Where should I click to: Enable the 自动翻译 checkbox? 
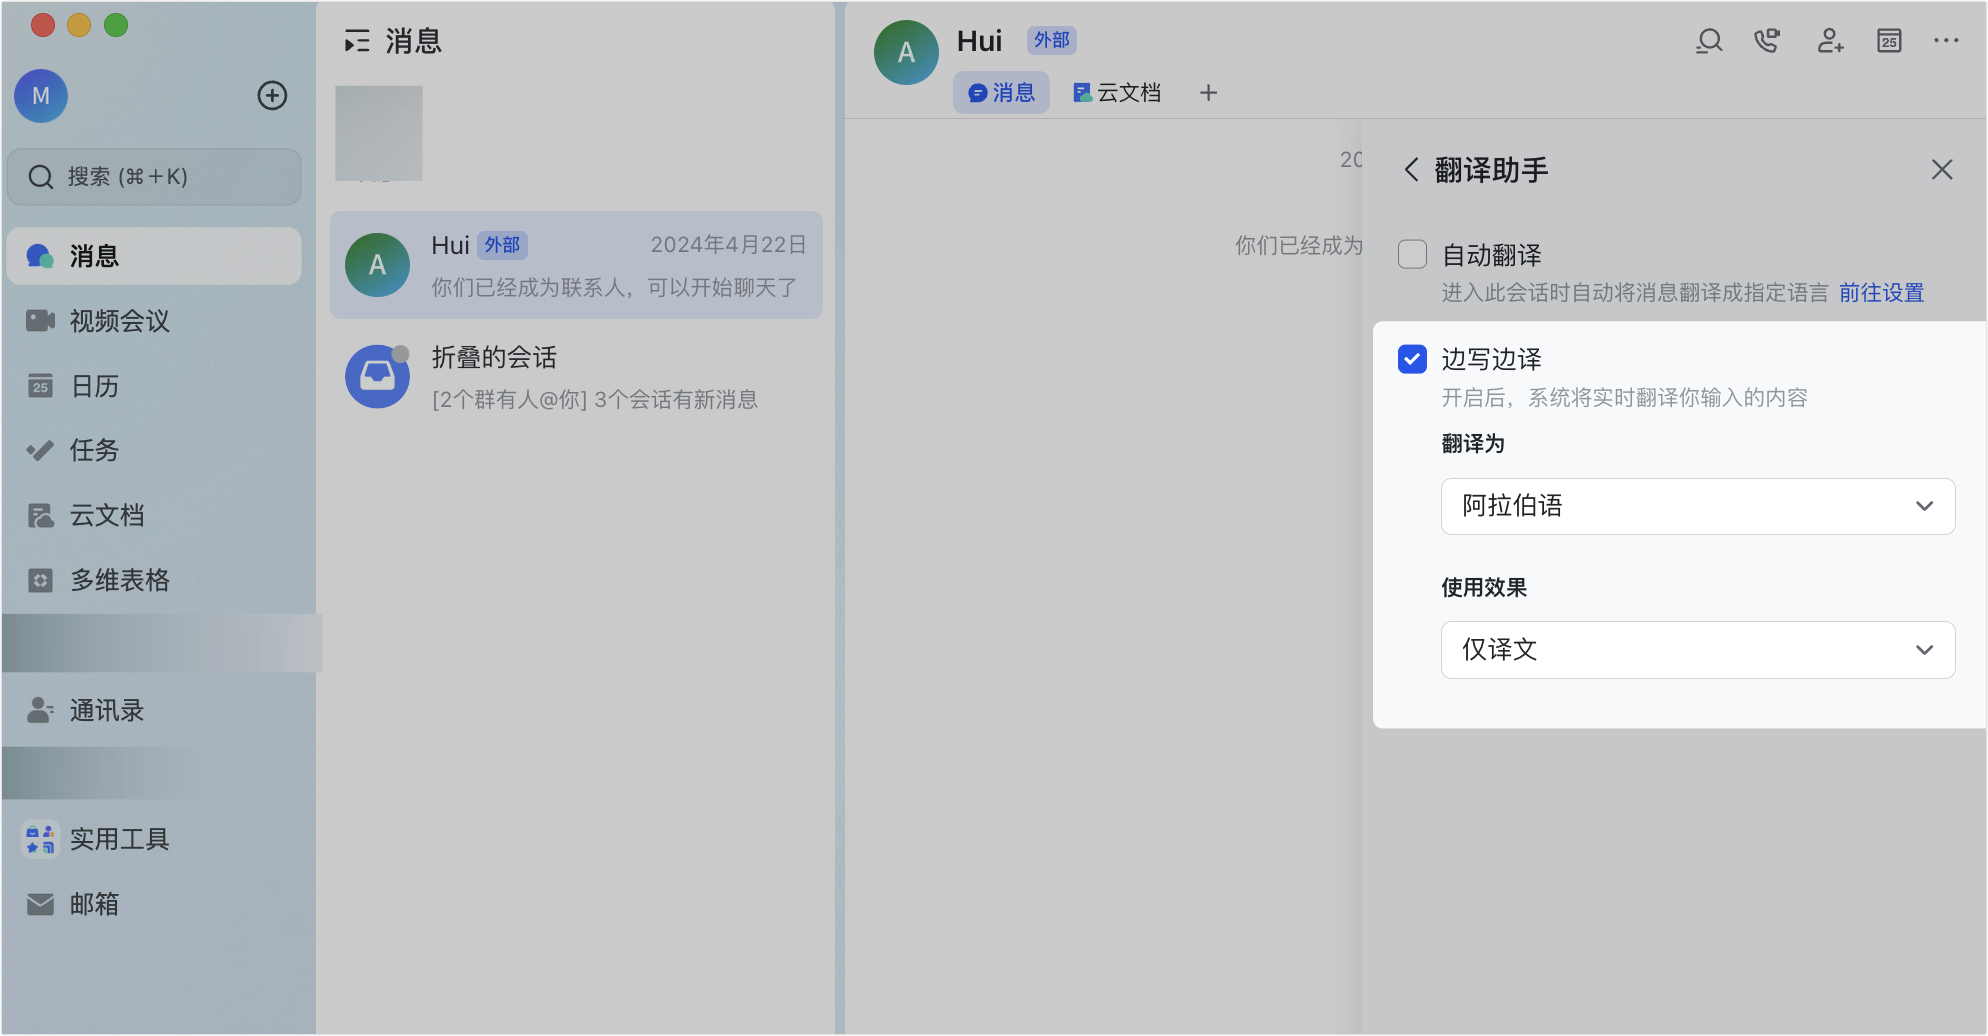click(1412, 255)
